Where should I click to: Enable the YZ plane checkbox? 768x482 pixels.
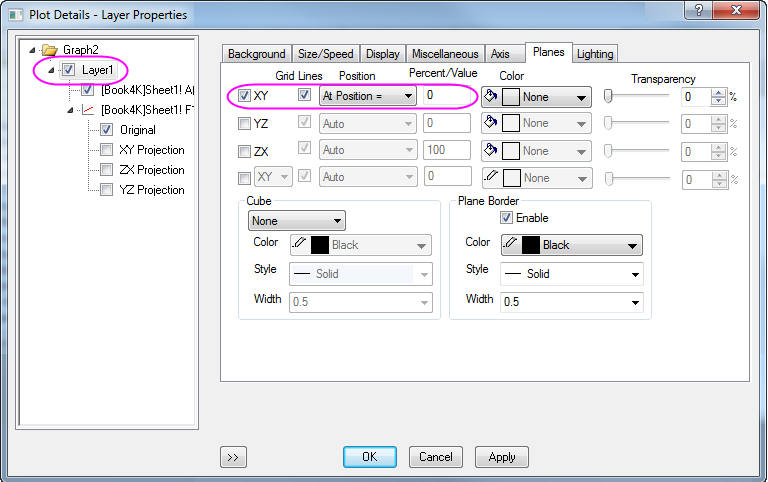click(244, 124)
